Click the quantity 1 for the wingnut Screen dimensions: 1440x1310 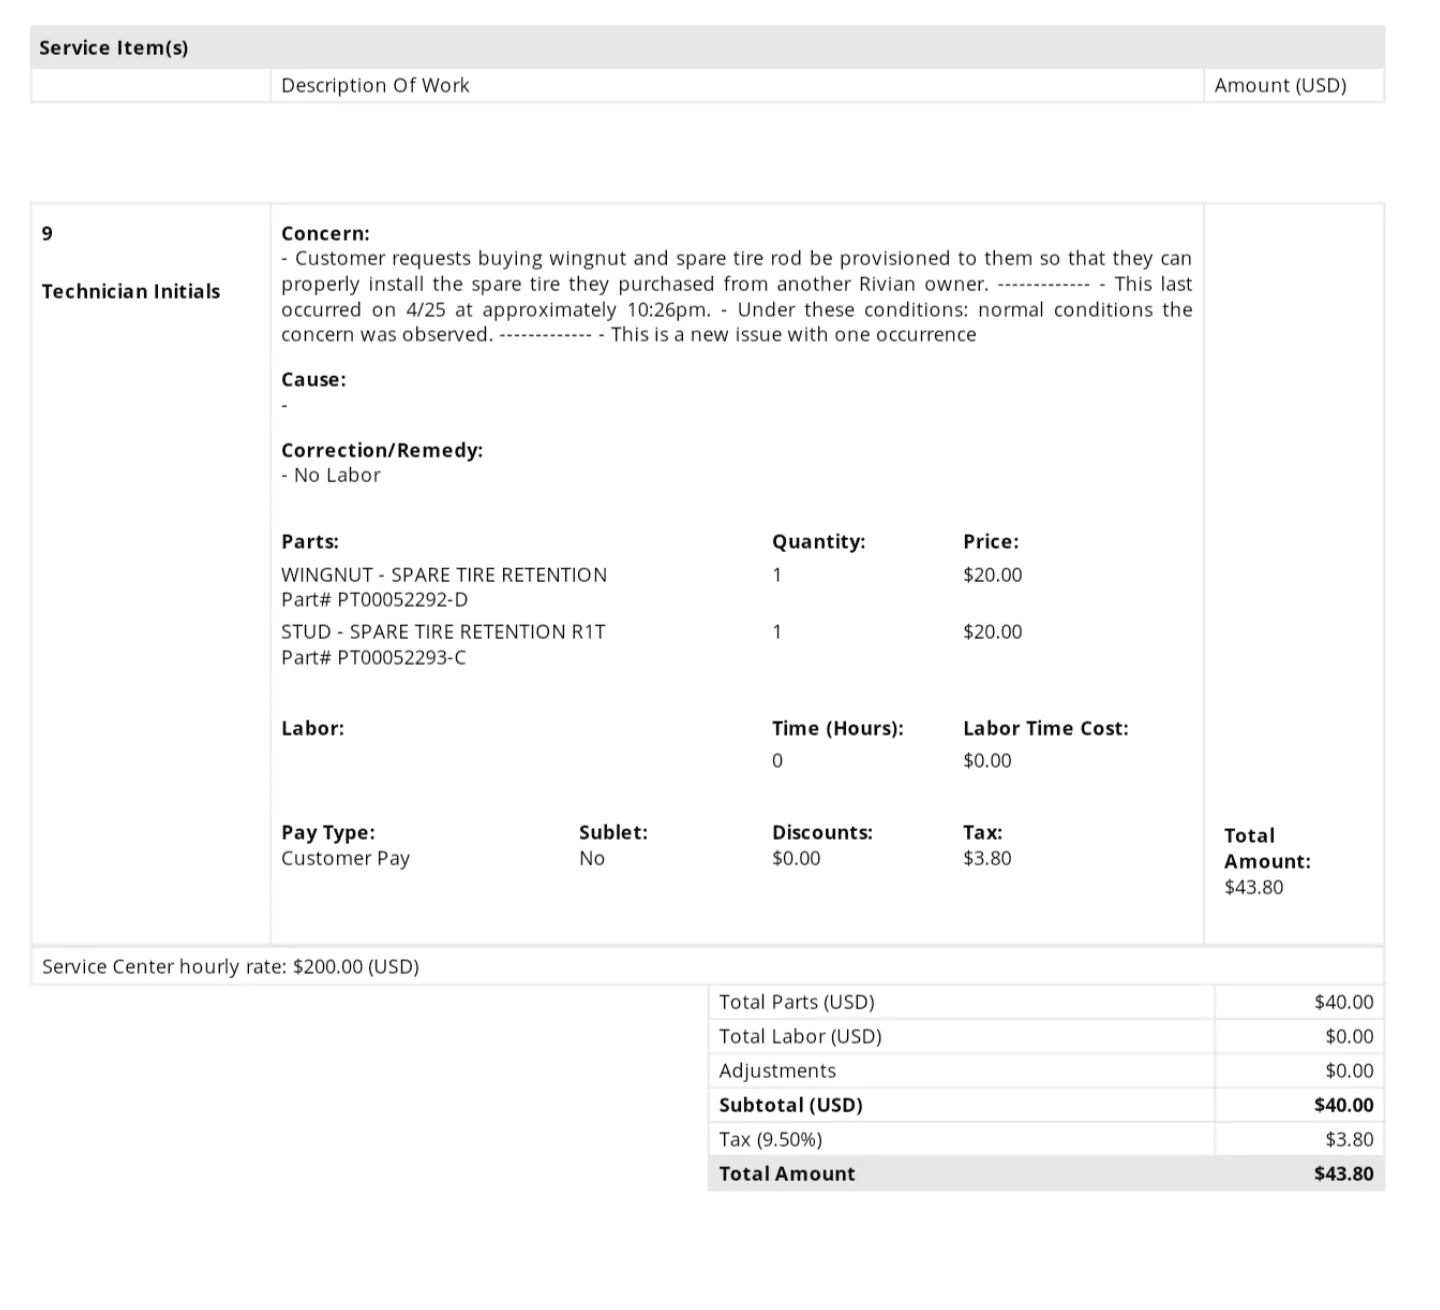point(777,575)
